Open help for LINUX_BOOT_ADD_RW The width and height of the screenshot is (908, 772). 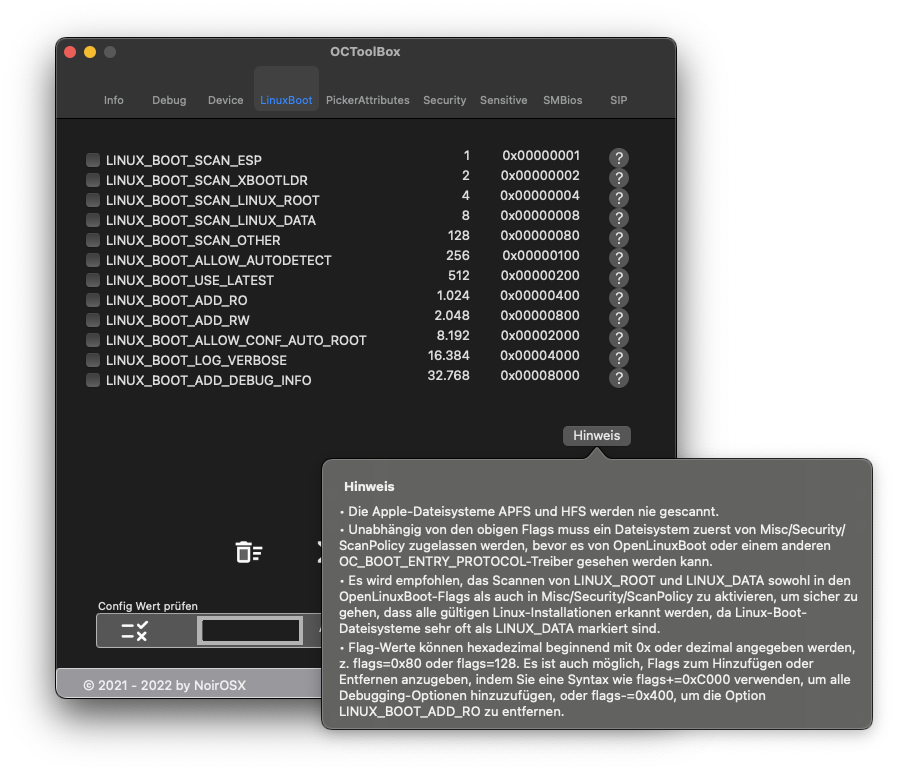pos(618,317)
